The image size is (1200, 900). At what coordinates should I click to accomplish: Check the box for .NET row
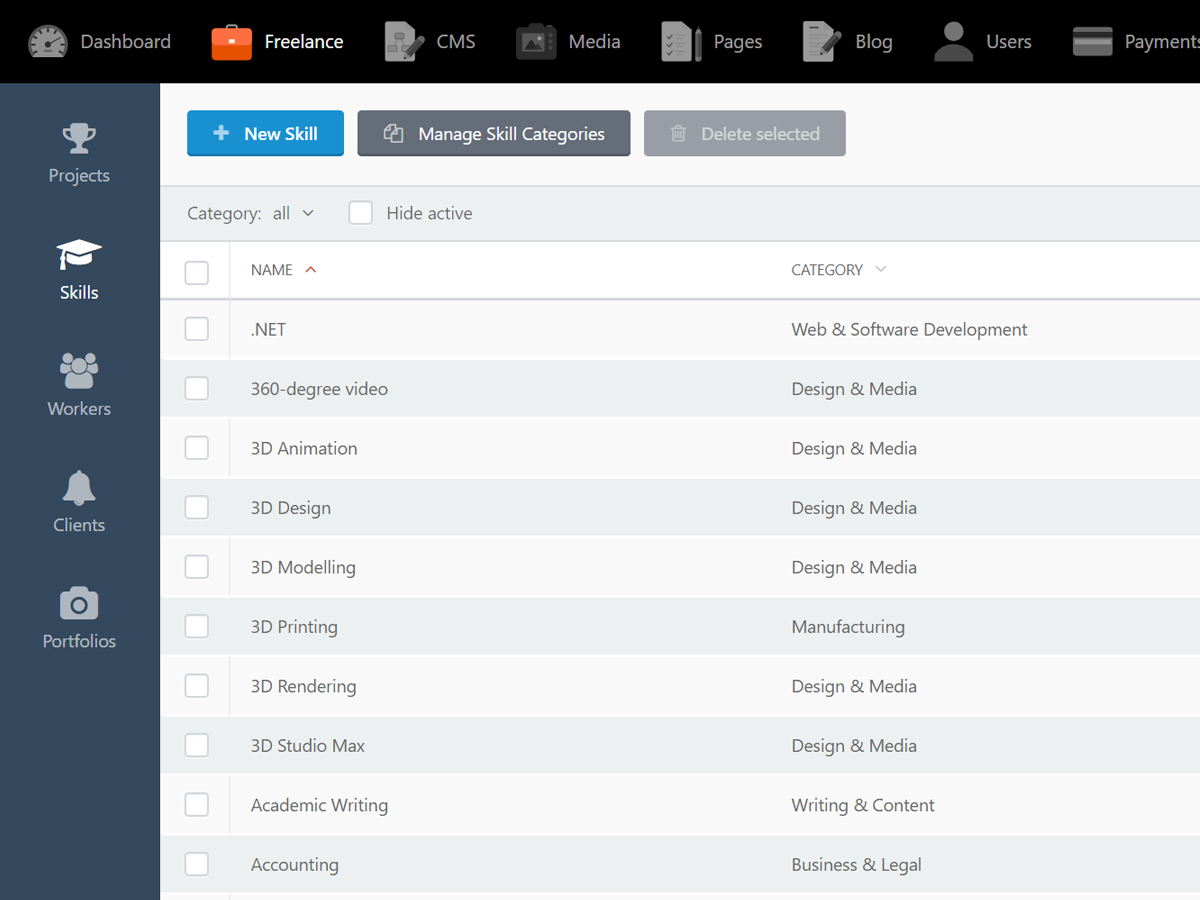(x=197, y=329)
